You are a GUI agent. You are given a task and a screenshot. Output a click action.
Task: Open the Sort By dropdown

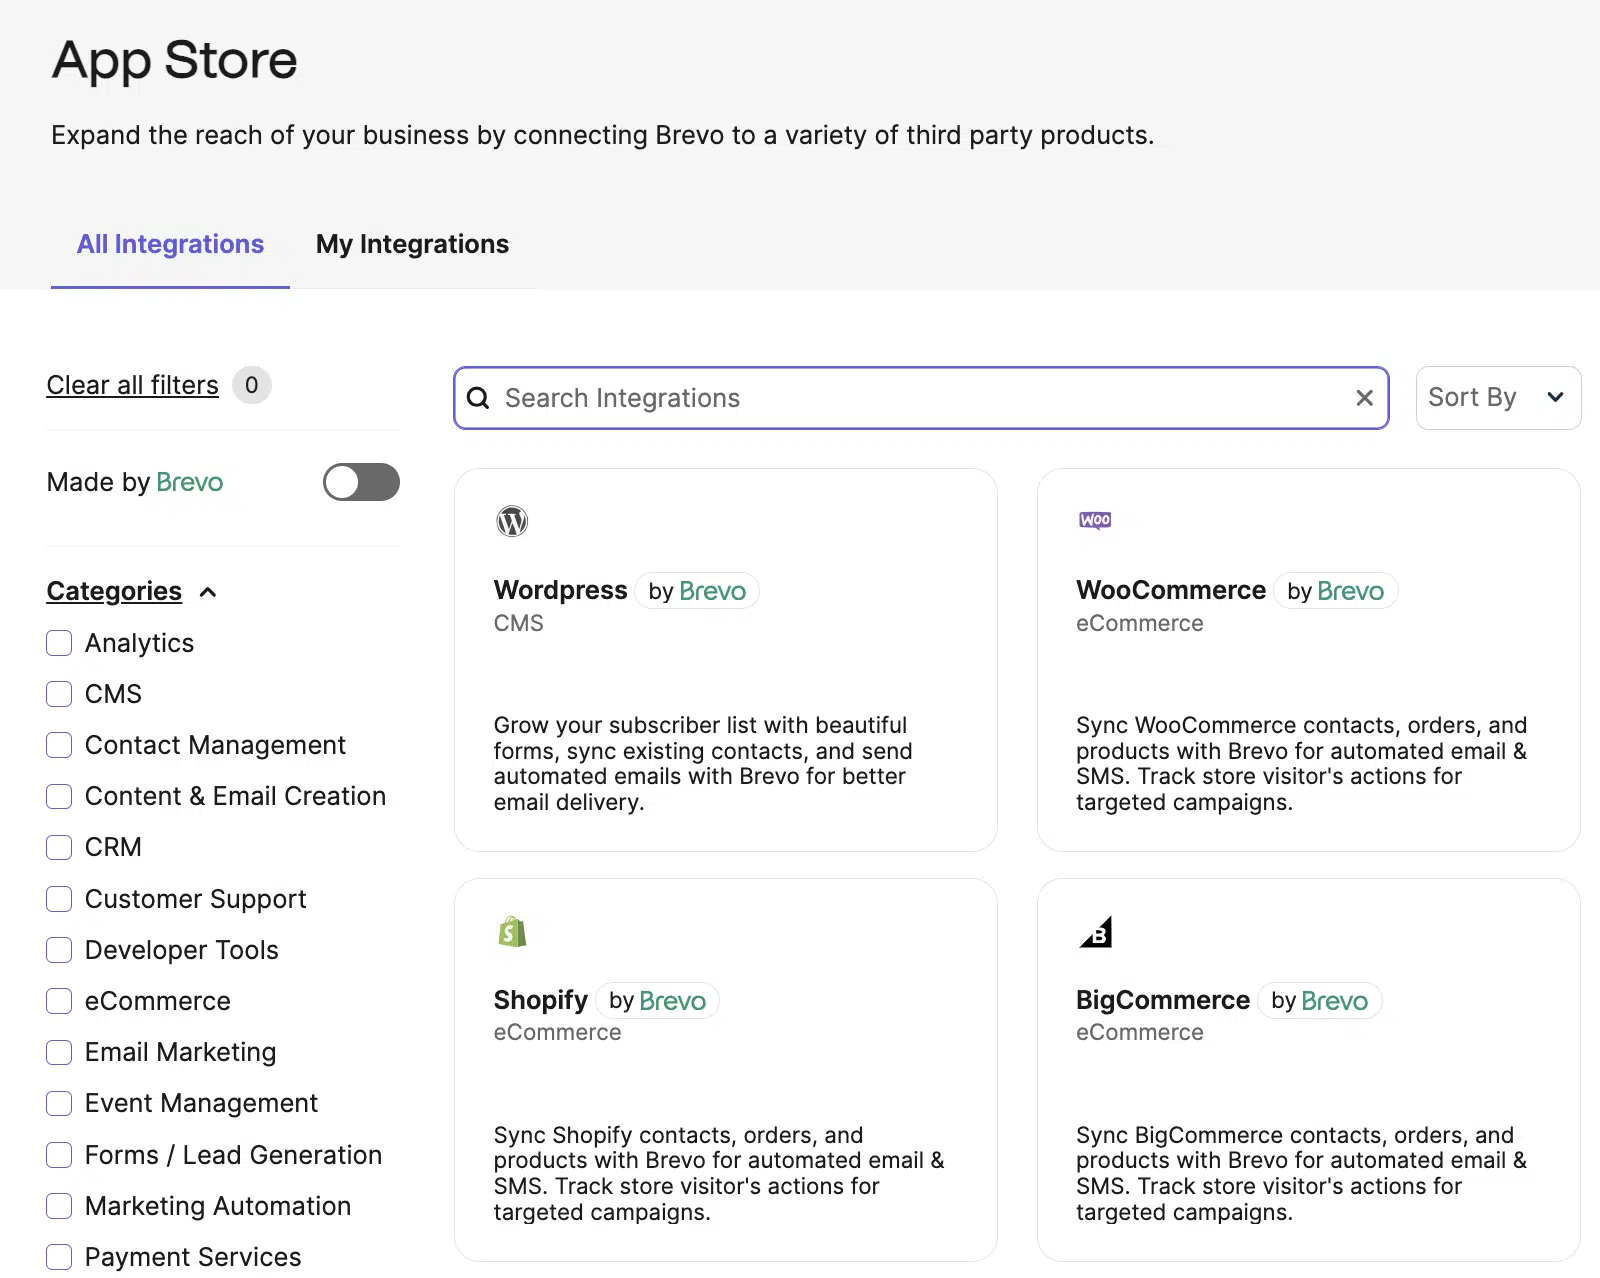[x=1498, y=398]
